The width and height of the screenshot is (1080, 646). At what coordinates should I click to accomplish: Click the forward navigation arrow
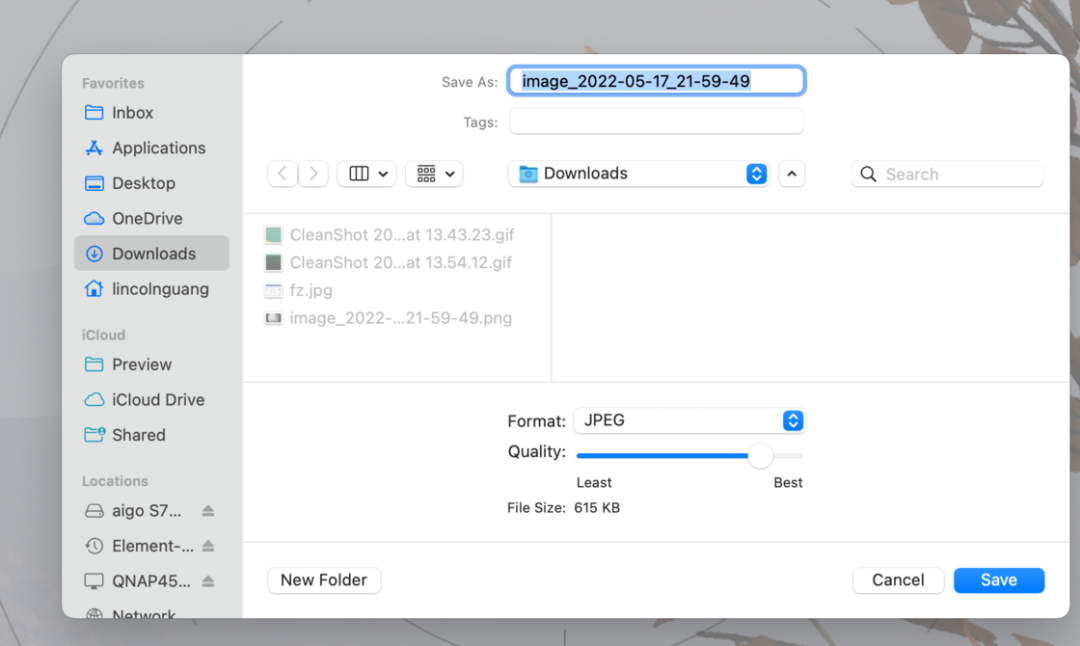point(314,174)
